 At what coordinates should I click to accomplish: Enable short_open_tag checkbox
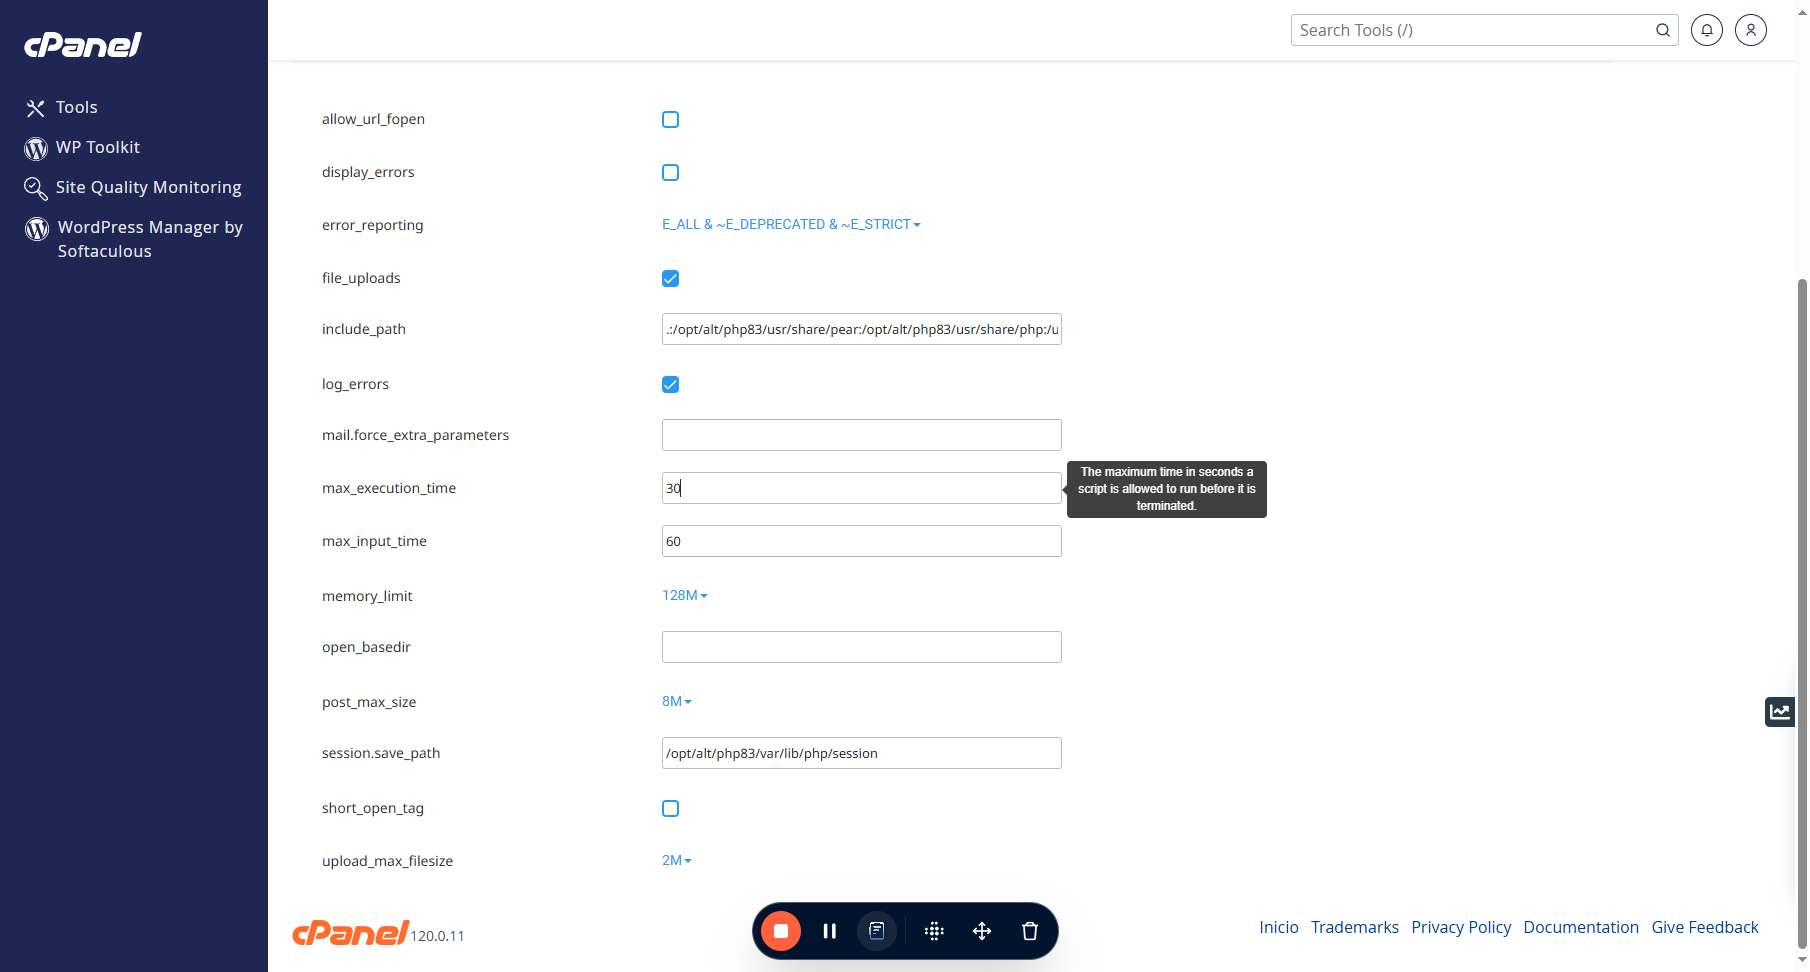671,809
